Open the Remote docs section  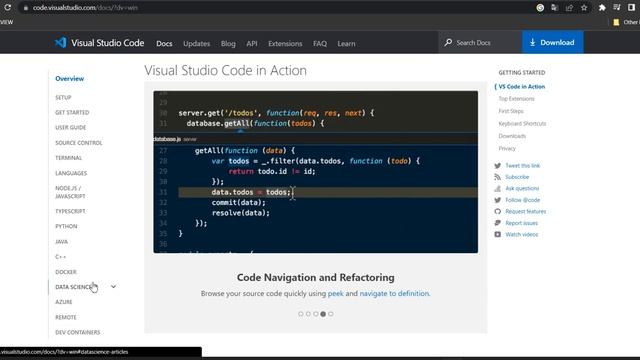[x=66, y=317]
